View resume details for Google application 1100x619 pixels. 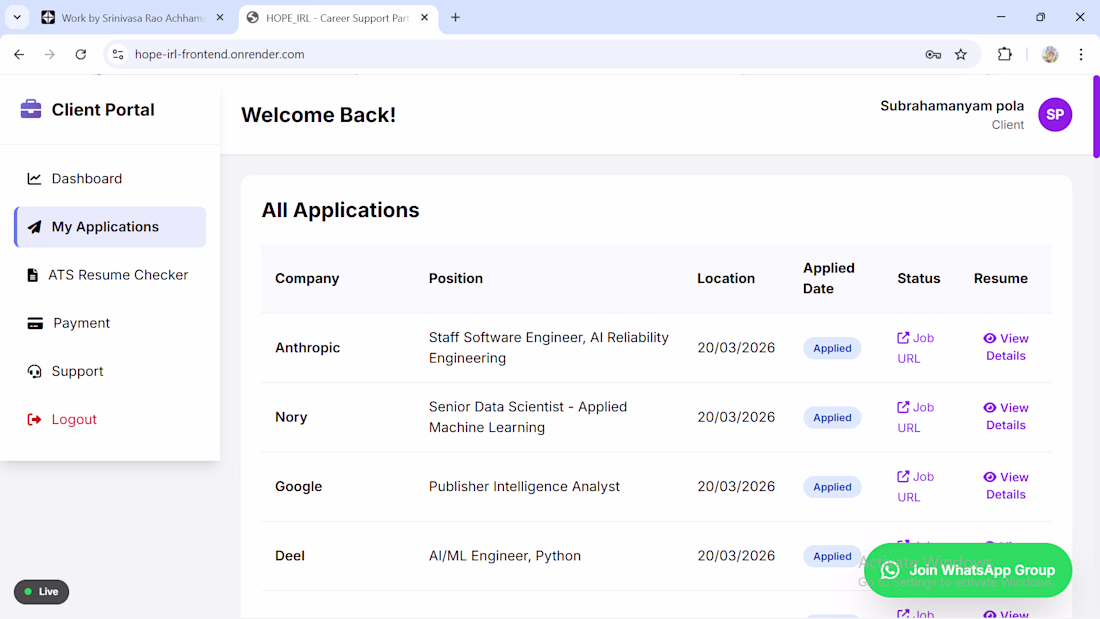click(1005, 486)
